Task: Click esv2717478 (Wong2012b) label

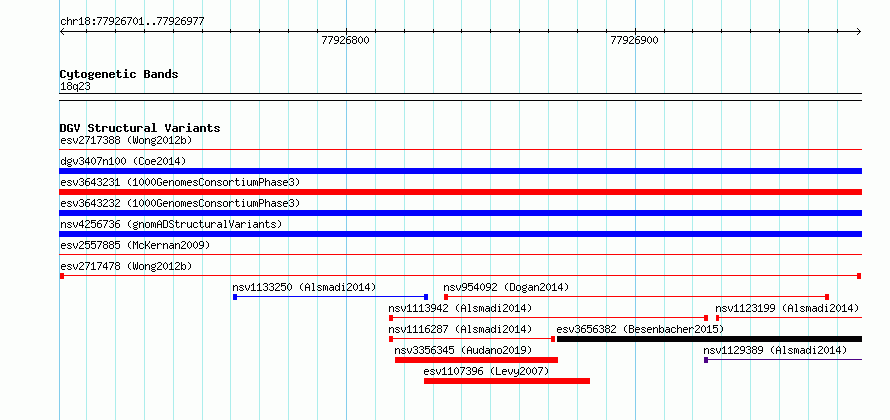Action: coord(126,266)
